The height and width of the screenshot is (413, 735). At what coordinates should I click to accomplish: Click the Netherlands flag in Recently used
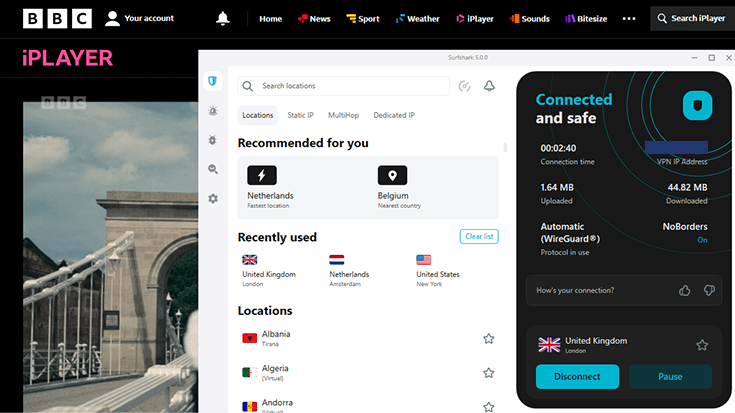coord(337,259)
